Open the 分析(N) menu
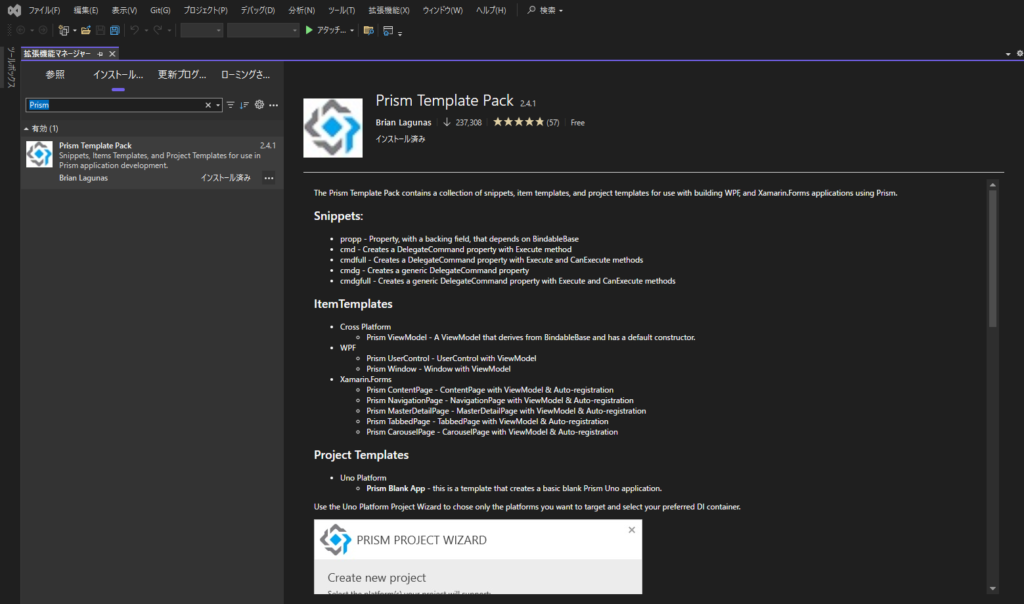The image size is (1024, 604). tap(301, 10)
